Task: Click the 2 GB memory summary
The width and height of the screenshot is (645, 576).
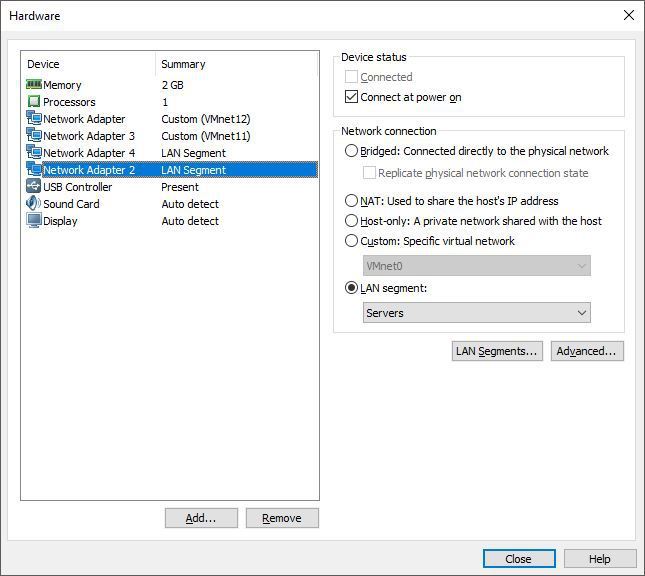Action: point(172,85)
